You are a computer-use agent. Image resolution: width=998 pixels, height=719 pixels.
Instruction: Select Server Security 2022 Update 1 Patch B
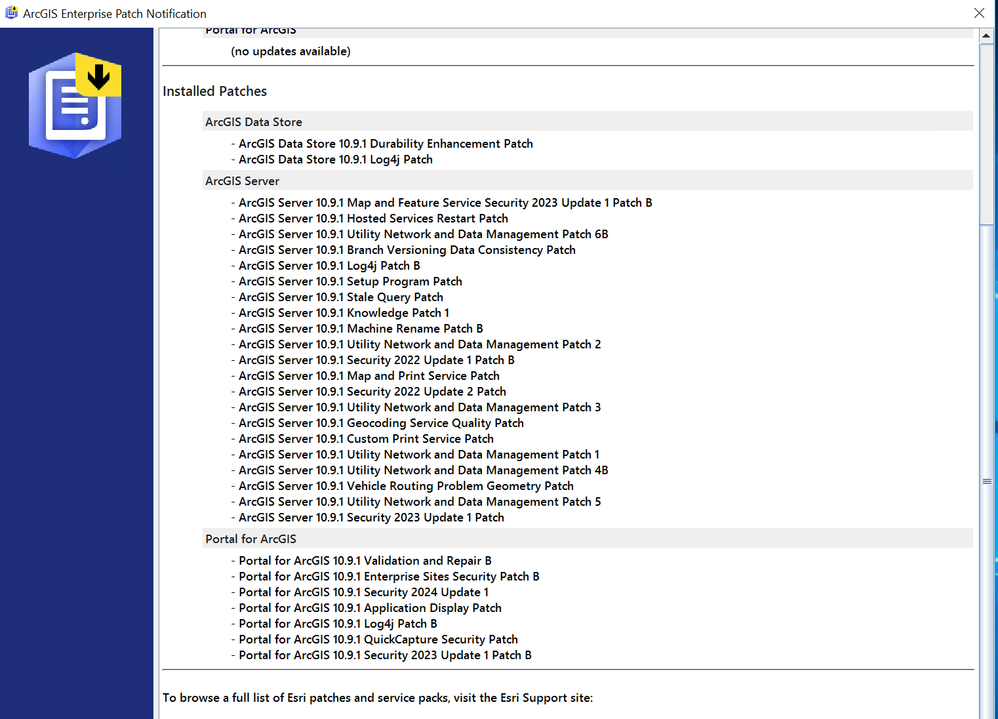point(372,360)
